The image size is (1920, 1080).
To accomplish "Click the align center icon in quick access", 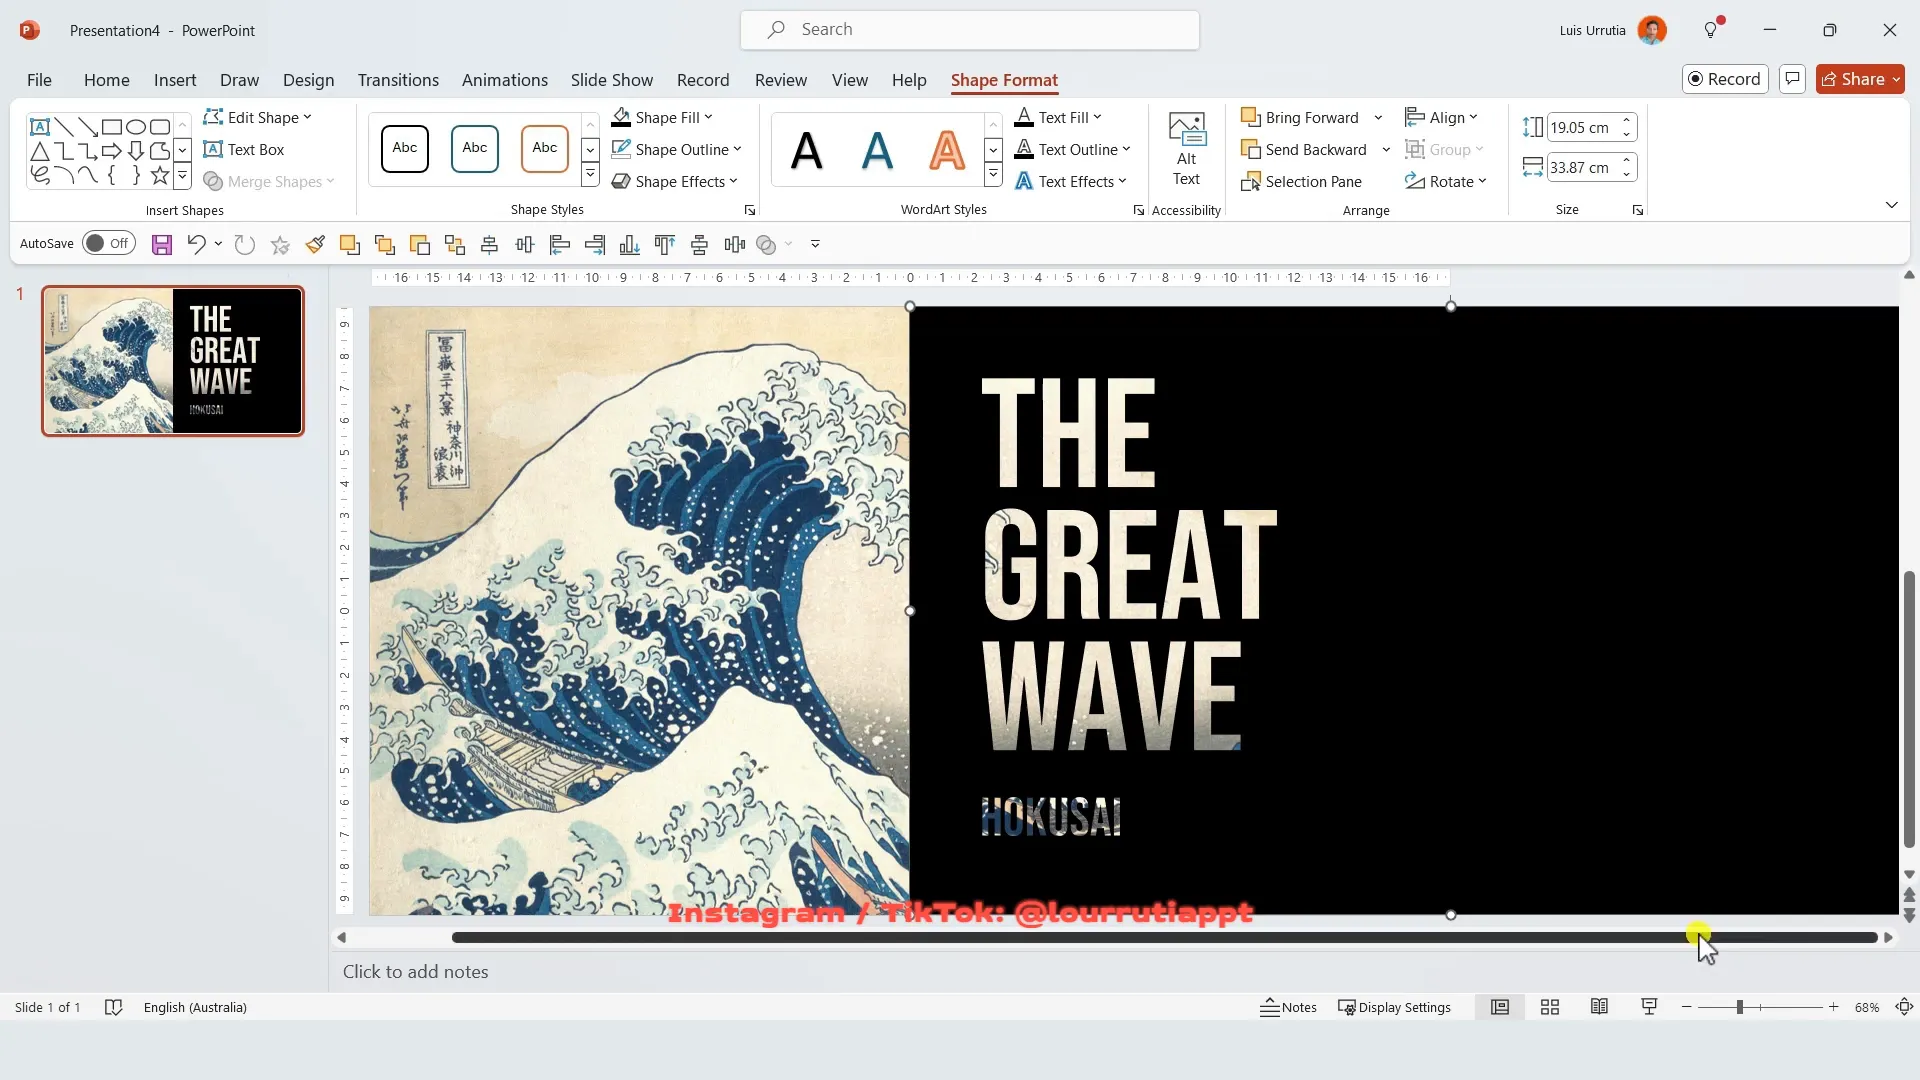I will (x=490, y=244).
